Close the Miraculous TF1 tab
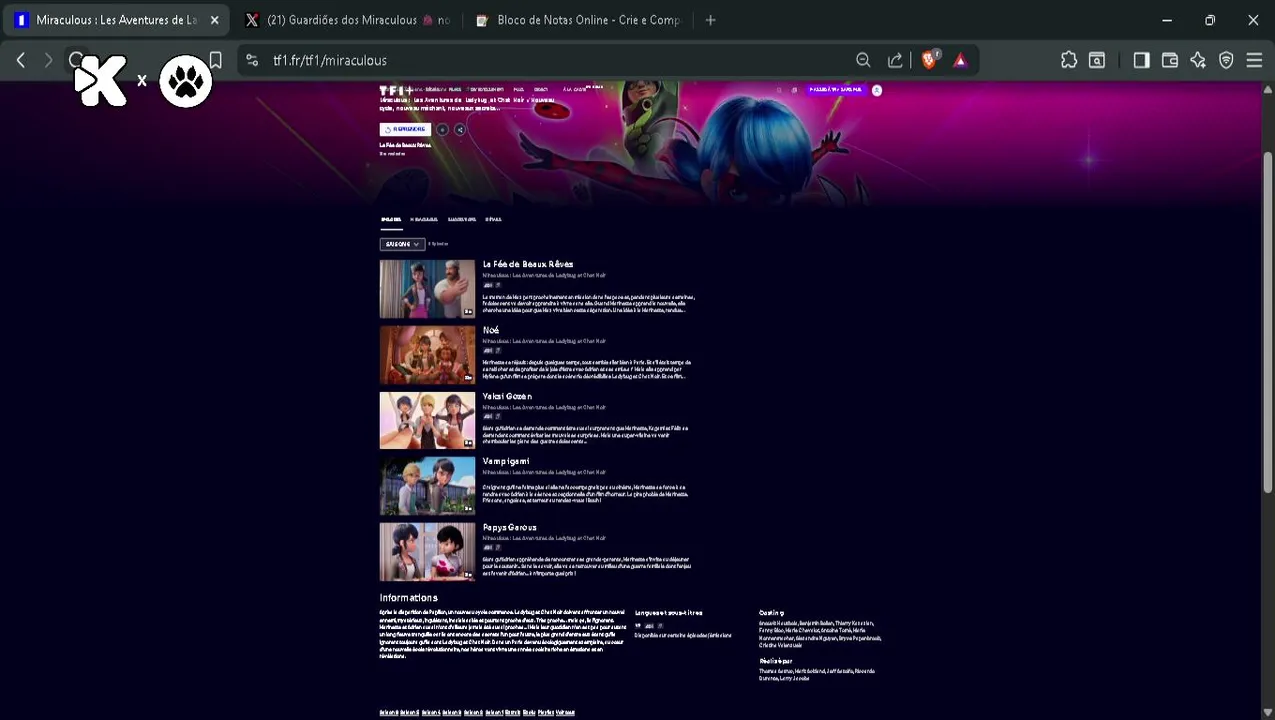Image resolution: width=1275 pixels, height=720 pixels. tap(214, 20)
